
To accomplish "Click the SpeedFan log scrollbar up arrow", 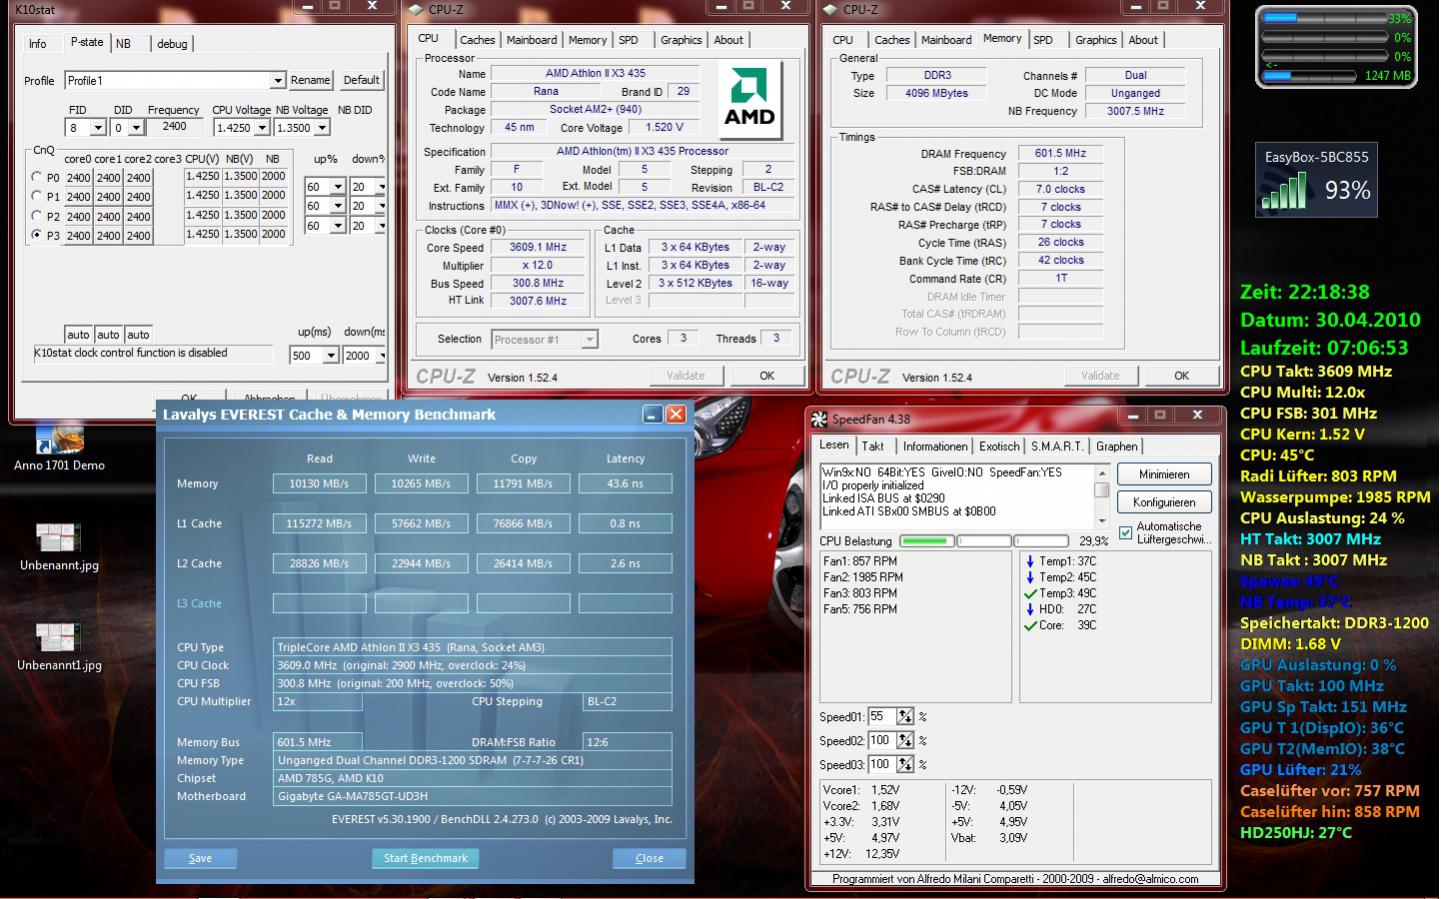I will point(1102,474).
